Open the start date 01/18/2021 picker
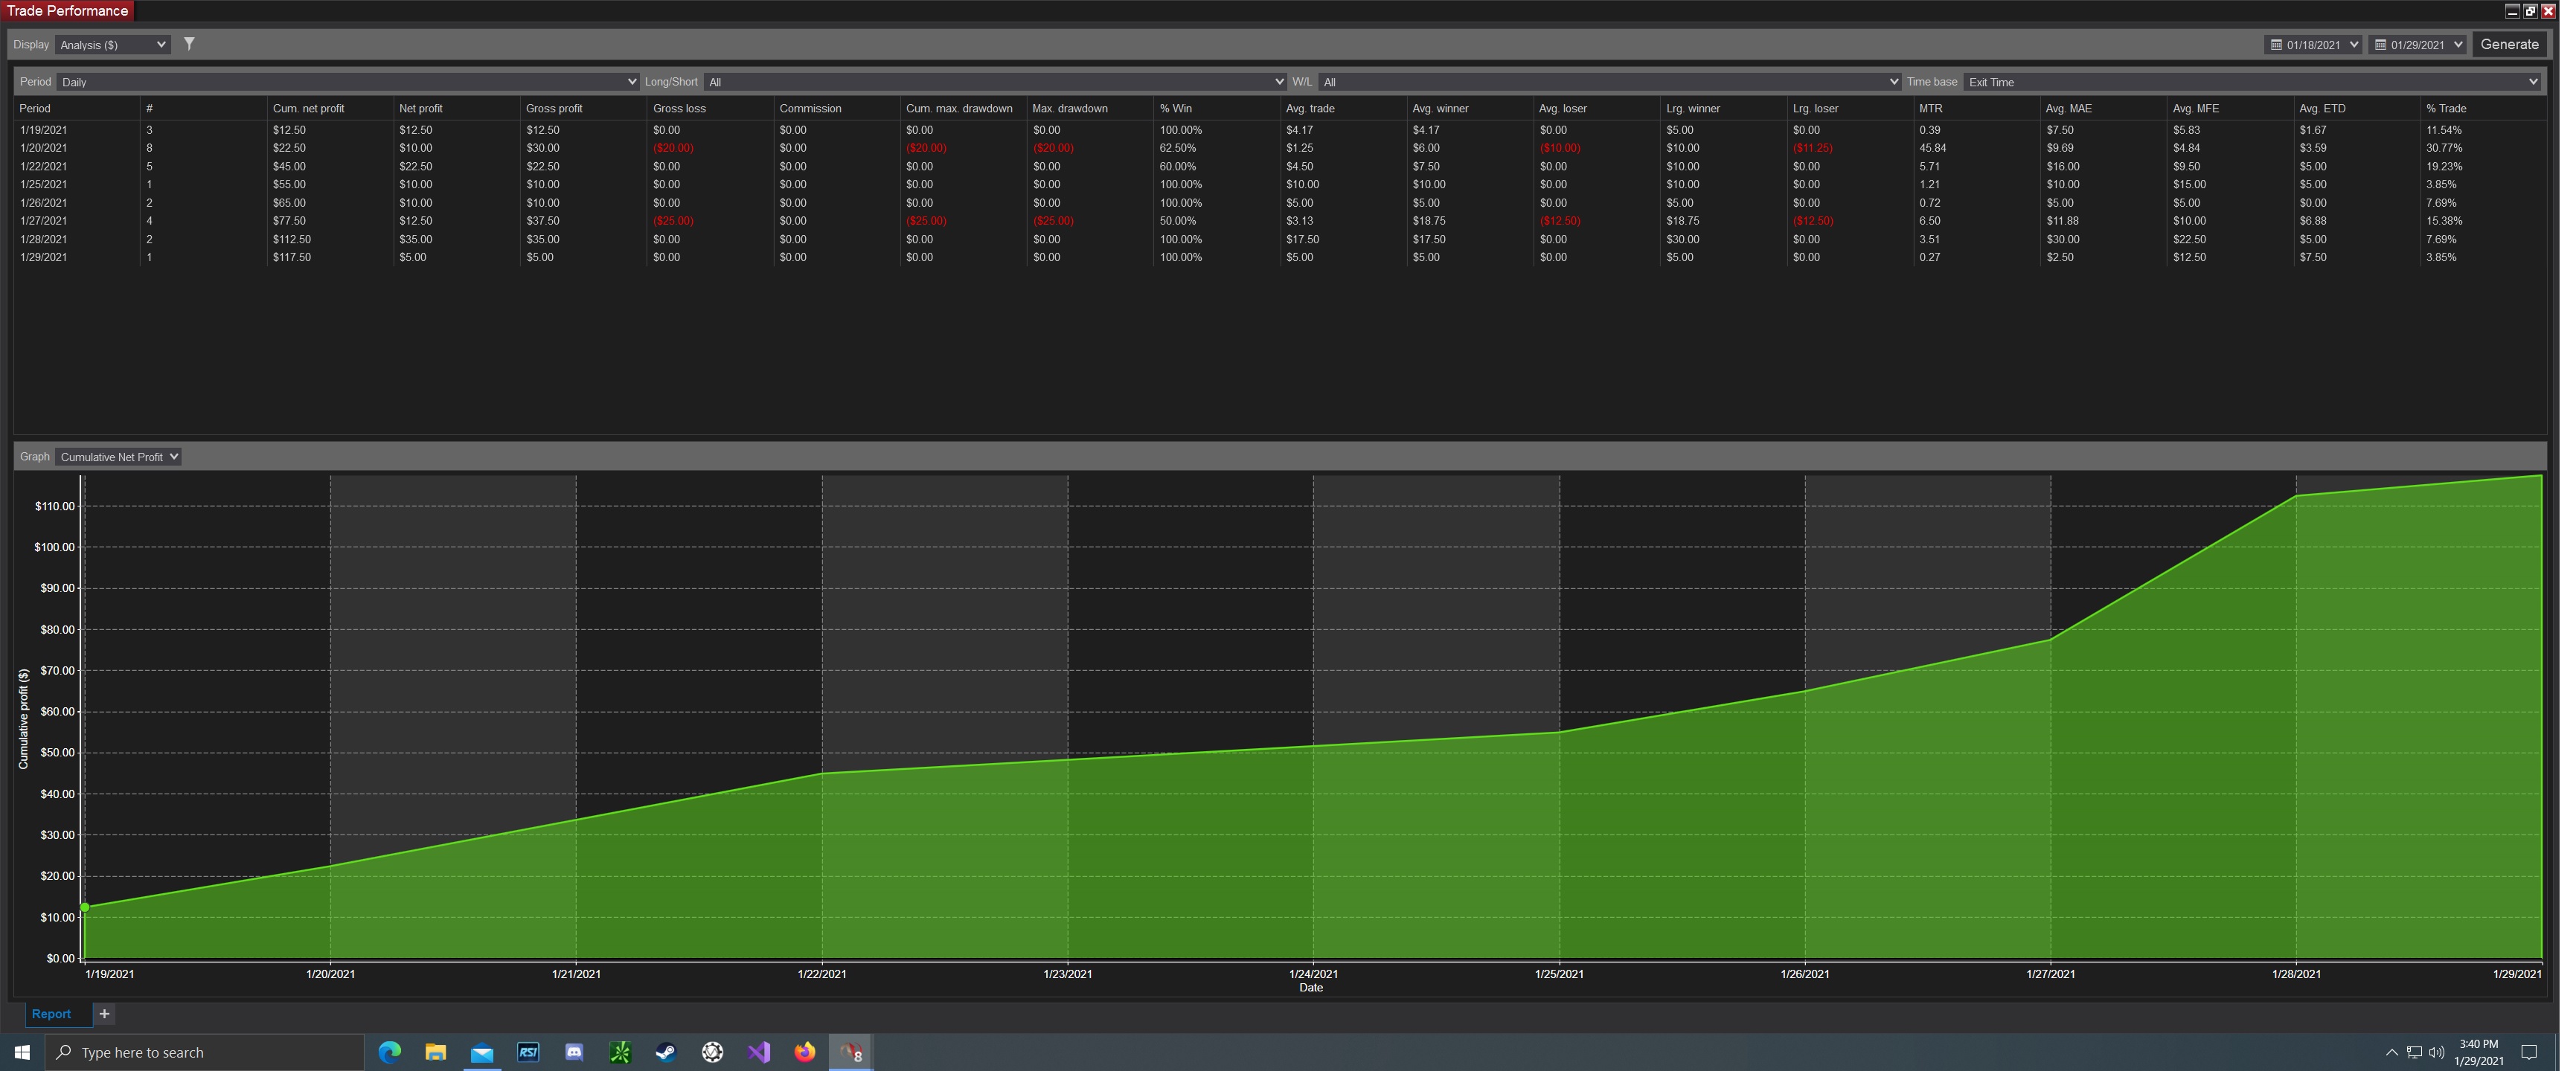The image size is (2576, 1071). pyautogui.click(x=2313, y=45)
